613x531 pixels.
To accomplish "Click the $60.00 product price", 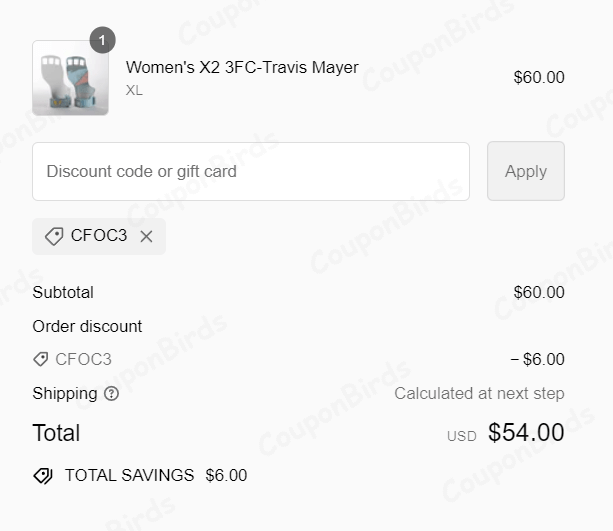I will (538, 77).
